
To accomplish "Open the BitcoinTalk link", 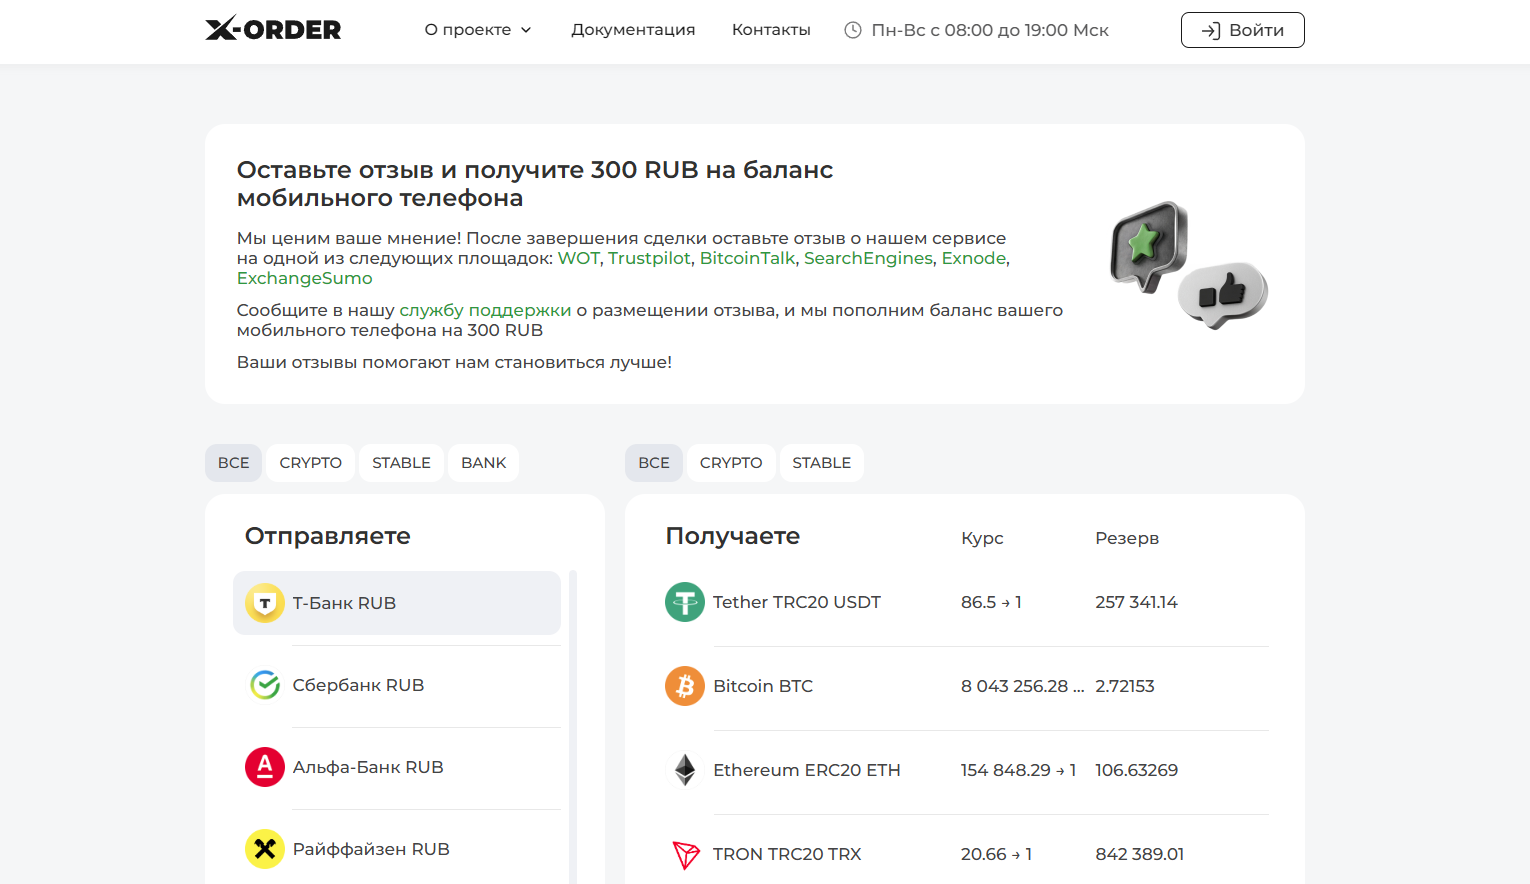I will tap(747, 258).
